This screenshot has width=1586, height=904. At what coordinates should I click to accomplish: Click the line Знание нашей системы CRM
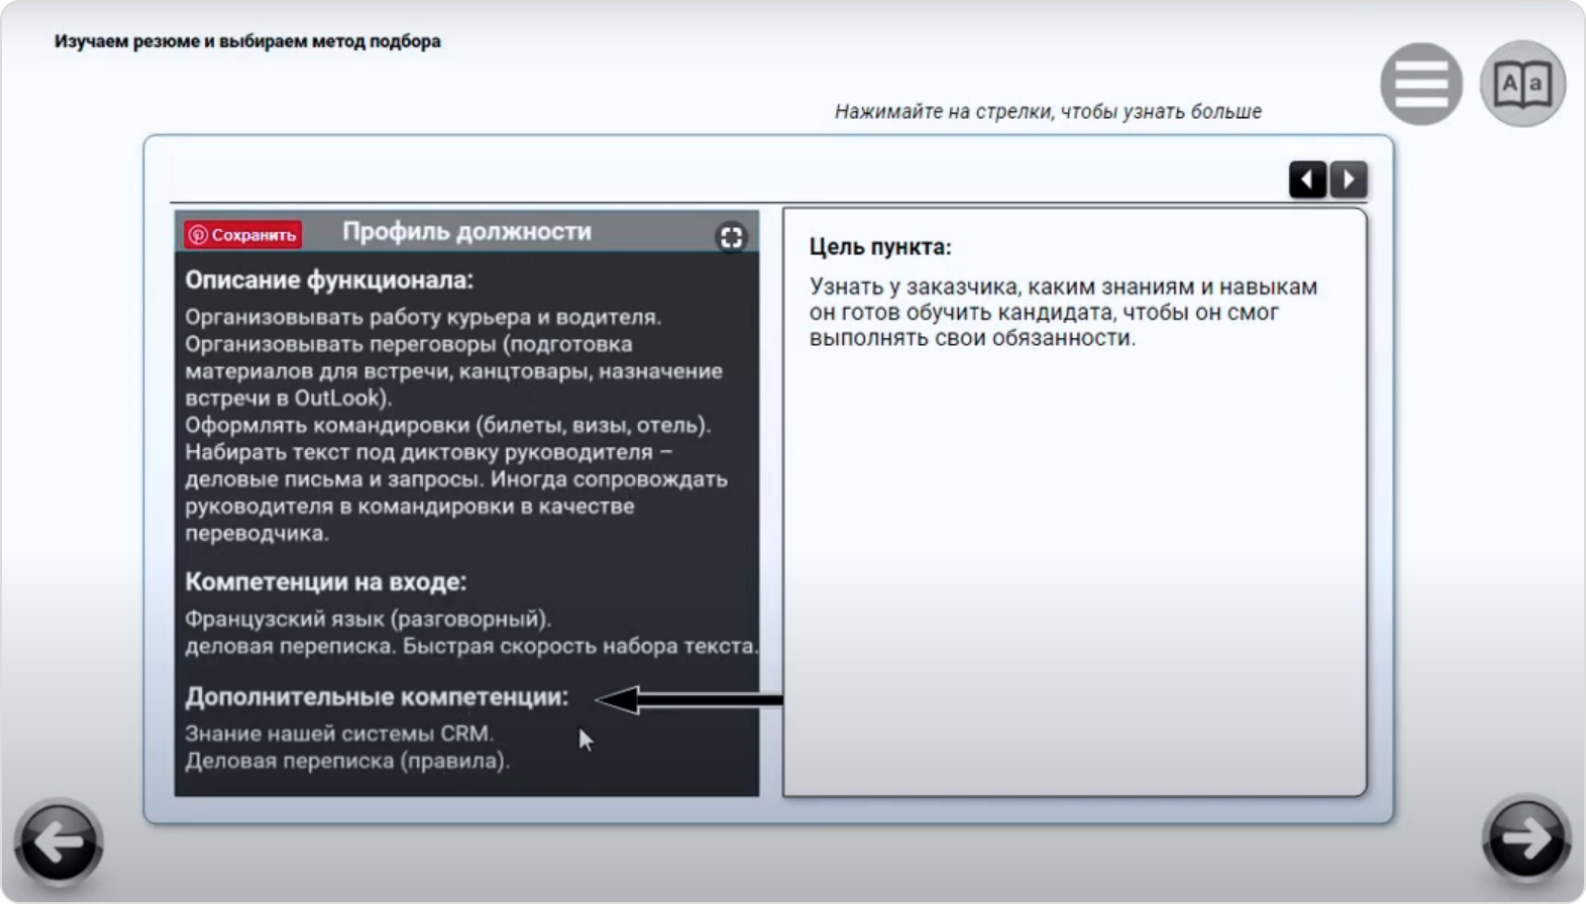pos(339,734)
